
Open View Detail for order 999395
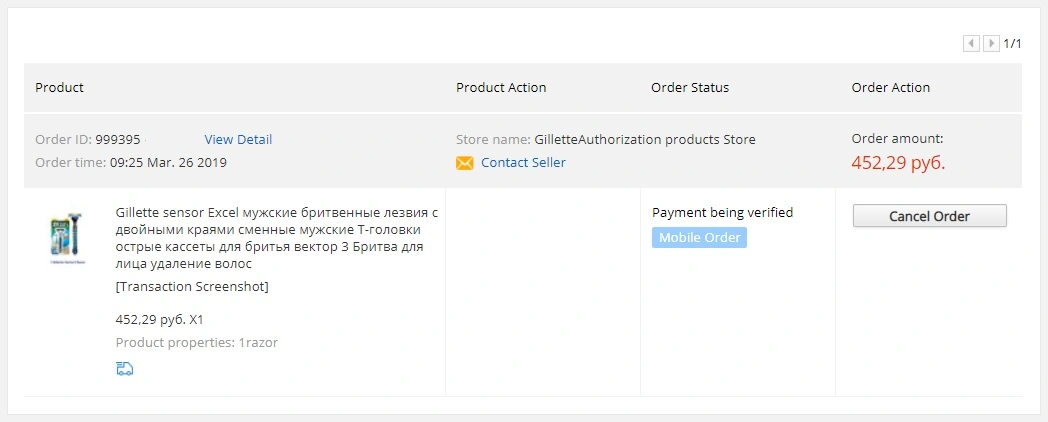(238, 140)
